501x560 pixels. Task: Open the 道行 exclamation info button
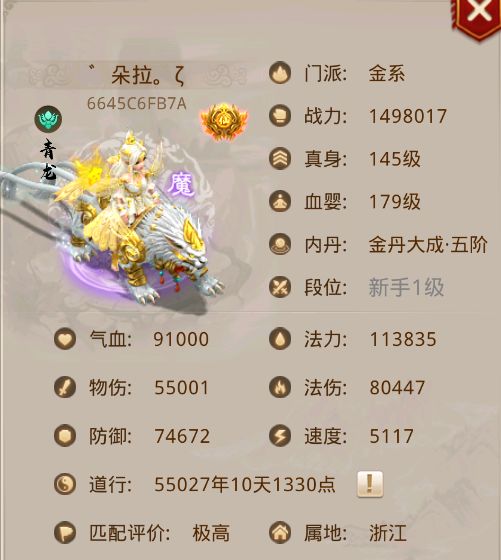[370, 484]
